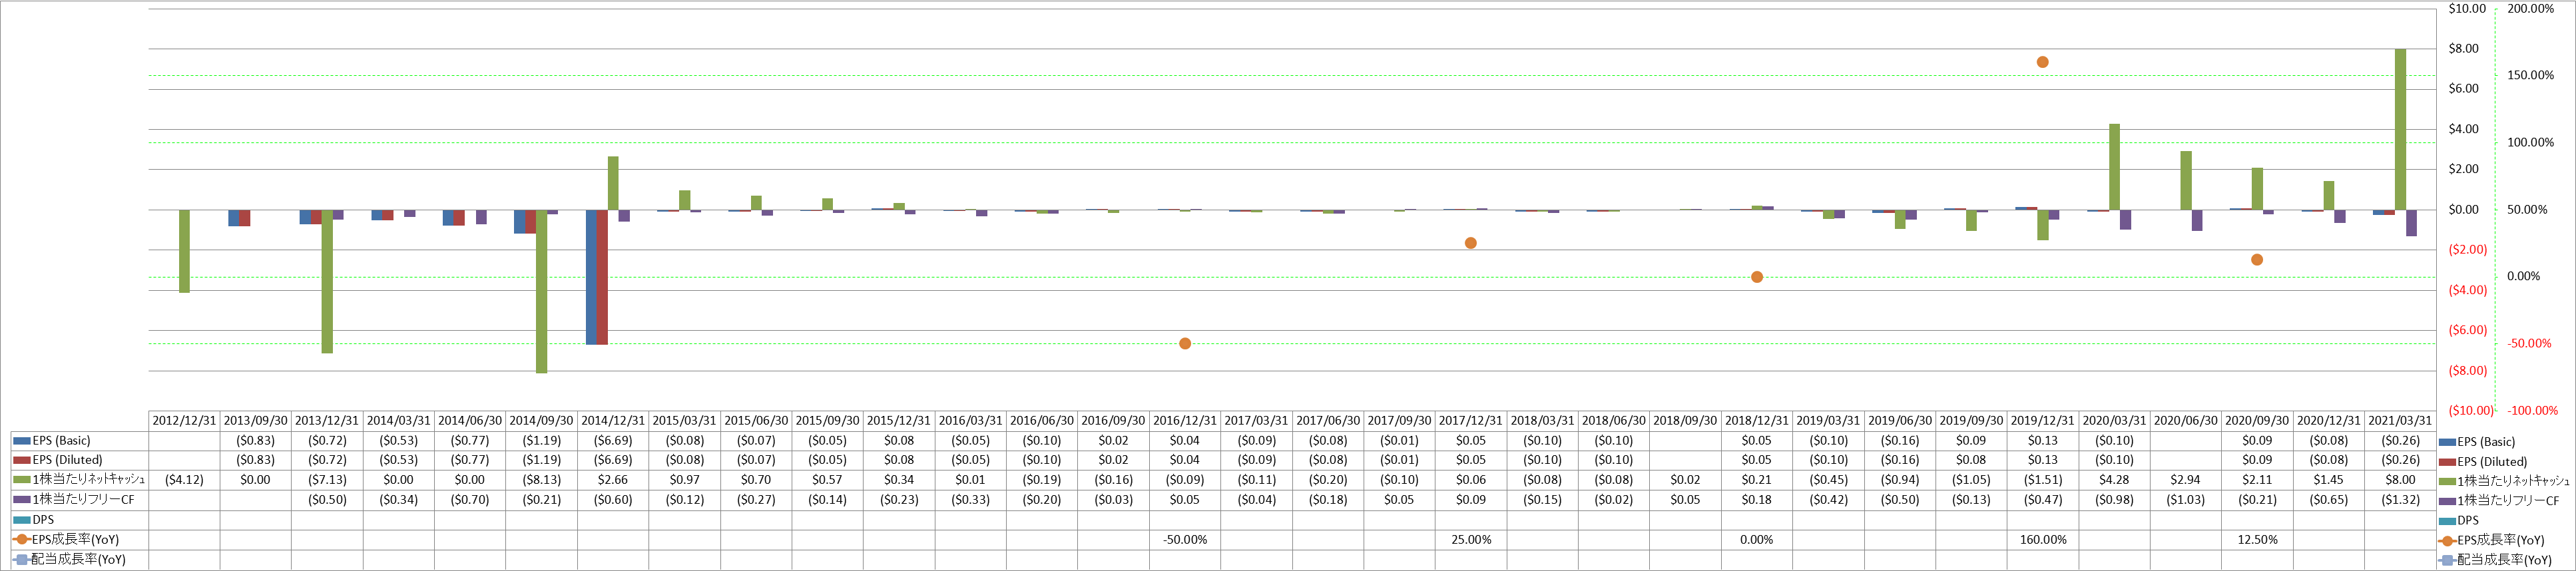Viewport: 2576px width, 571px height.
Task: Select the 2014/12/31 date column header
Action: coord(613,421)
